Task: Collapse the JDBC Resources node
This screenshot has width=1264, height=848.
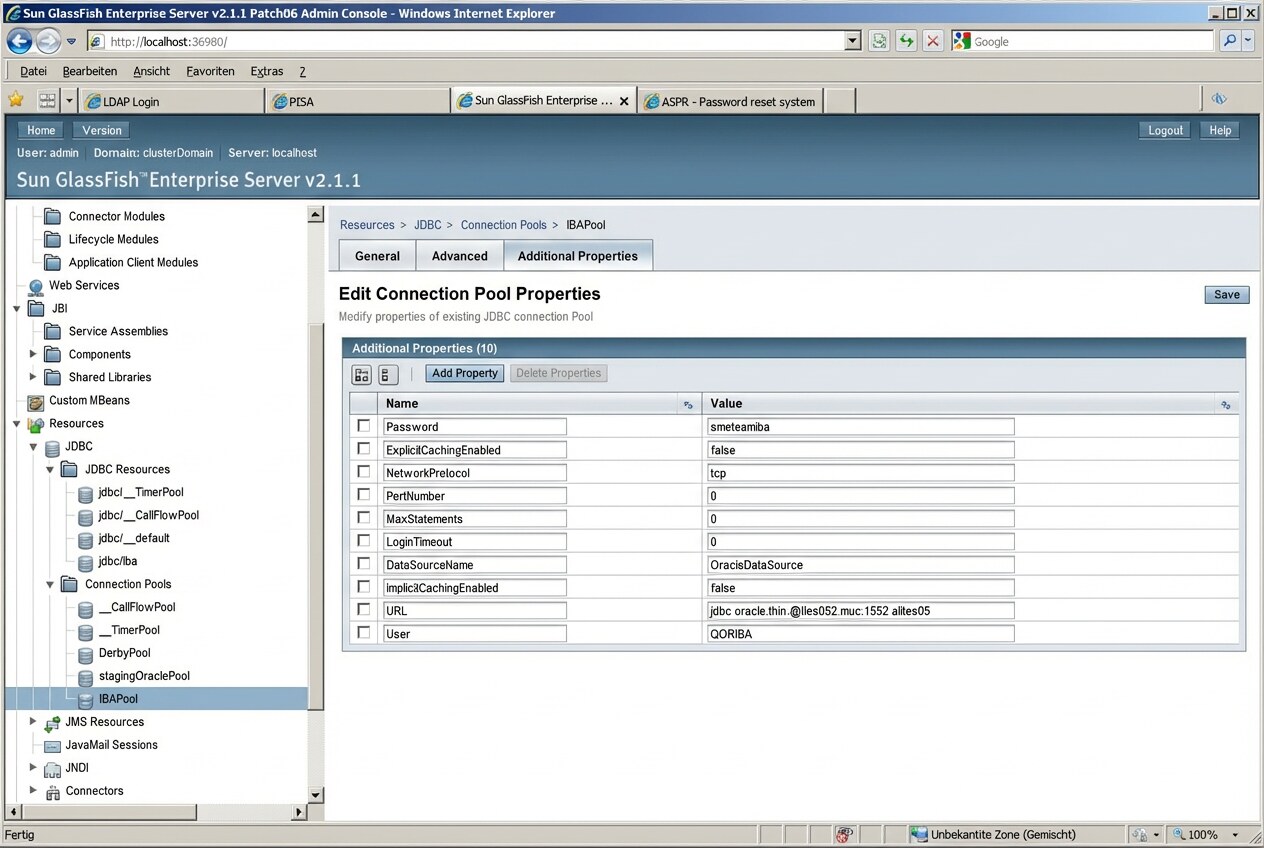Action: click(50, 470)
